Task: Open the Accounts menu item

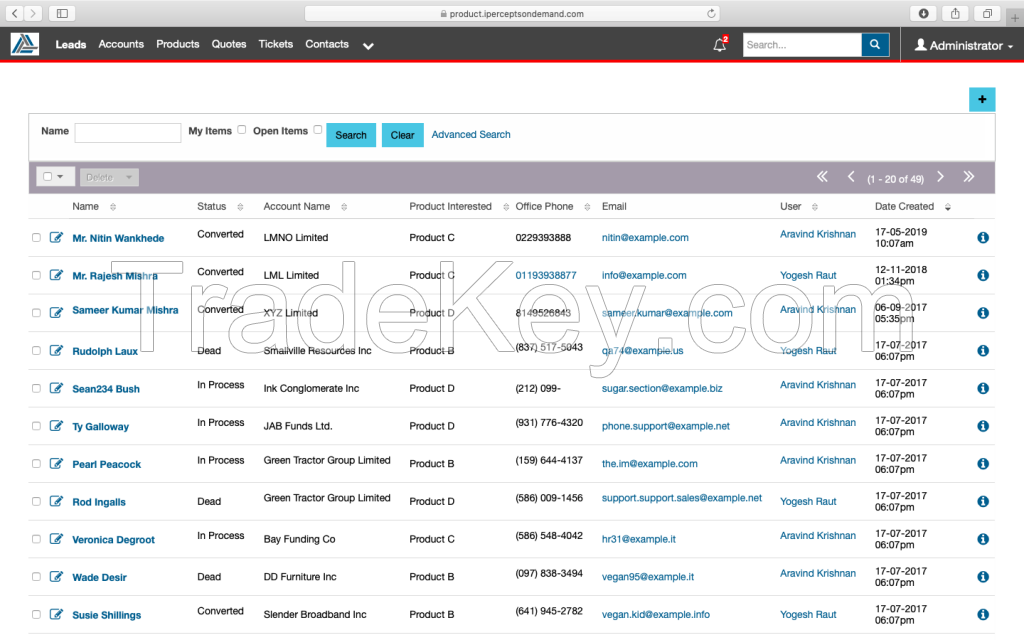Action: [121, 44]
